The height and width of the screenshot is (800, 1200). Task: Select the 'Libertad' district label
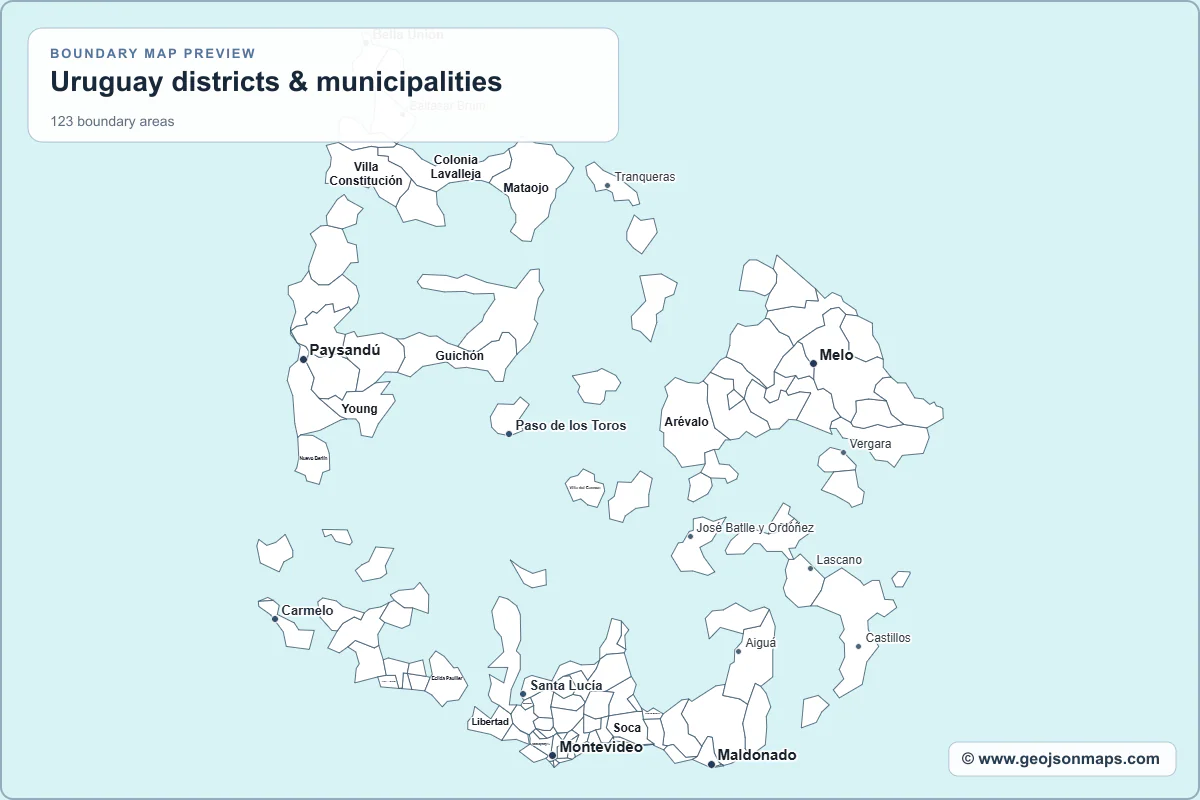click(x=490, y=721)
